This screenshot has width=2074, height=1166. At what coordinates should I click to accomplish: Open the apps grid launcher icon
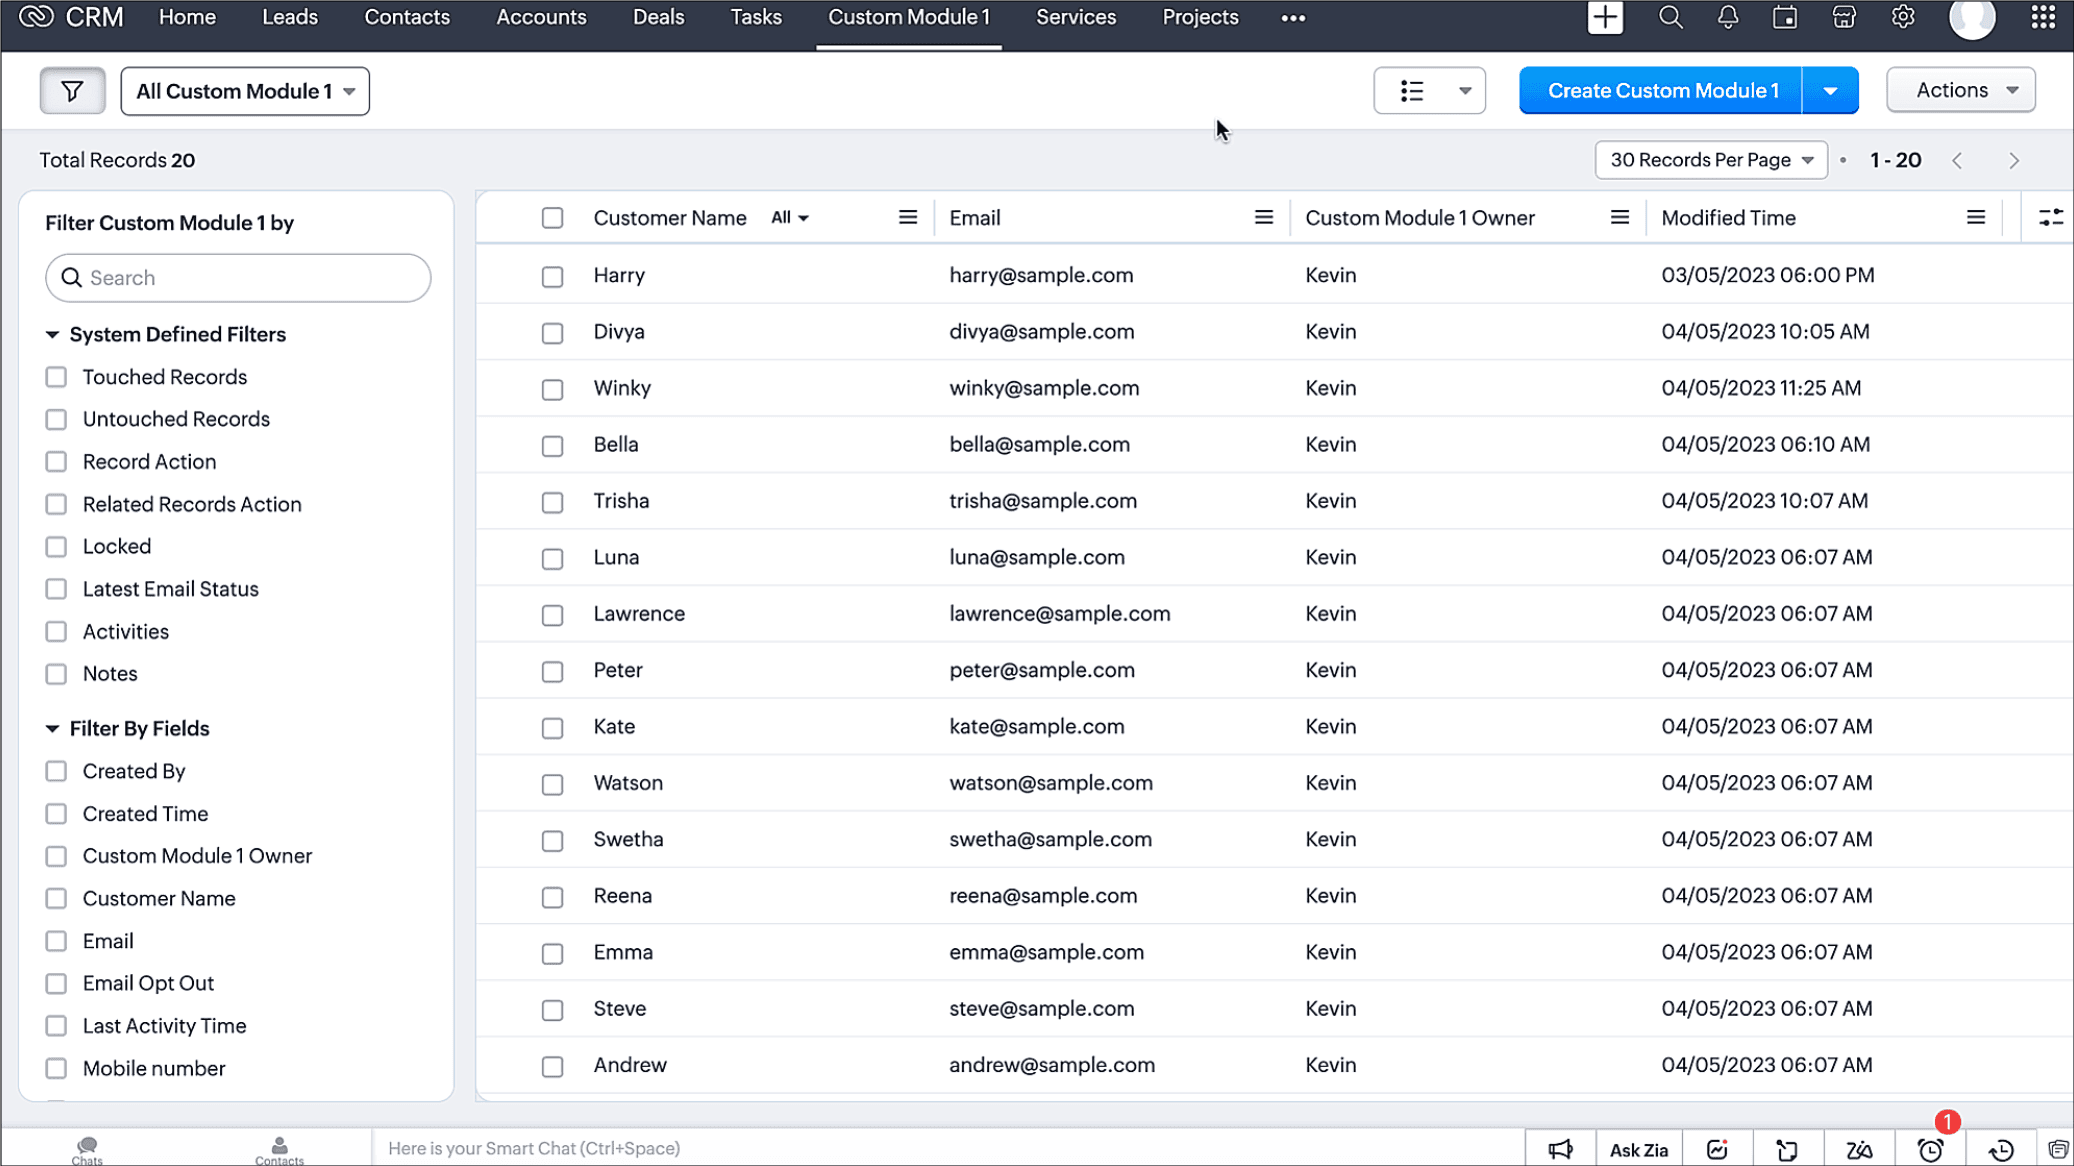(2043, 17)
